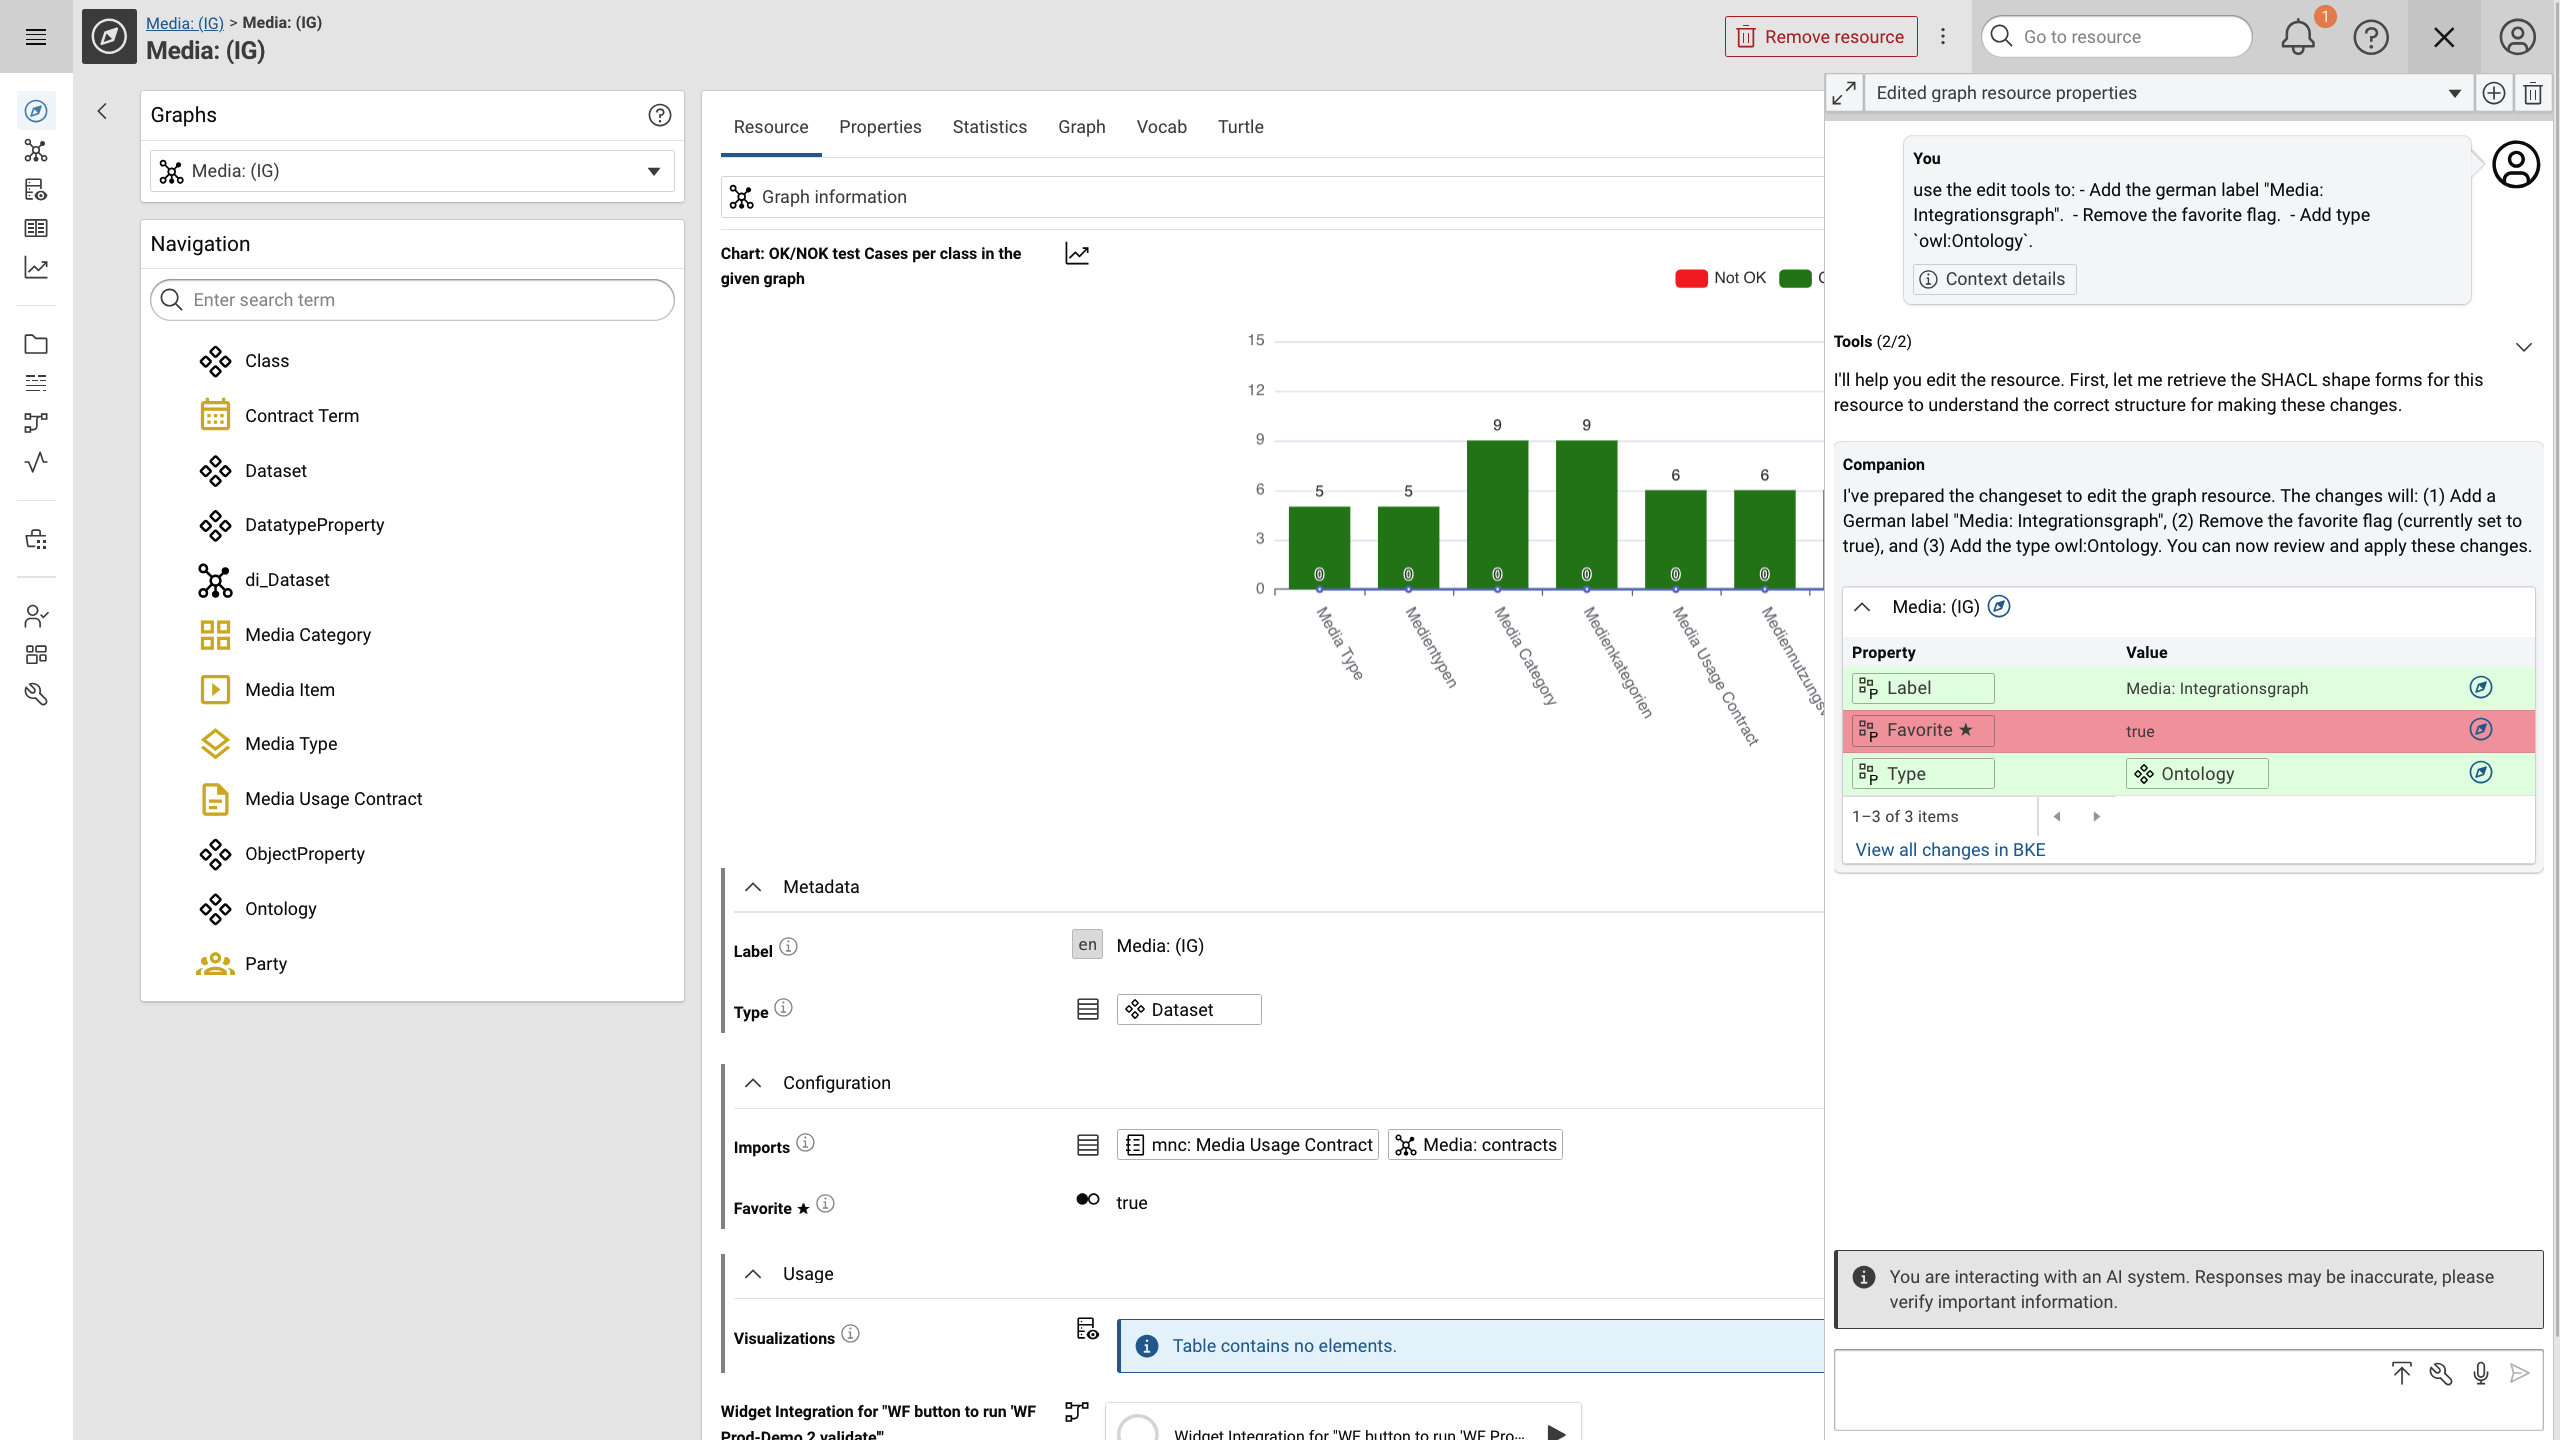Focus the Go to resource search field

click(2116, 37)
